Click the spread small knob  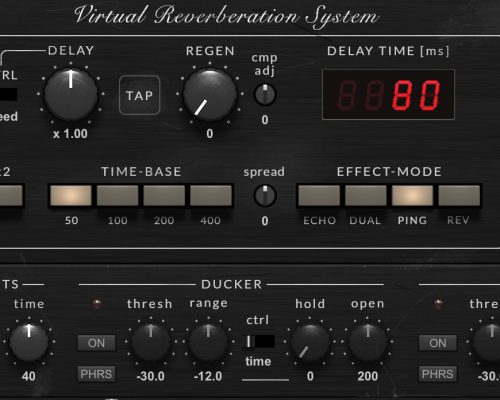(265, 196)
